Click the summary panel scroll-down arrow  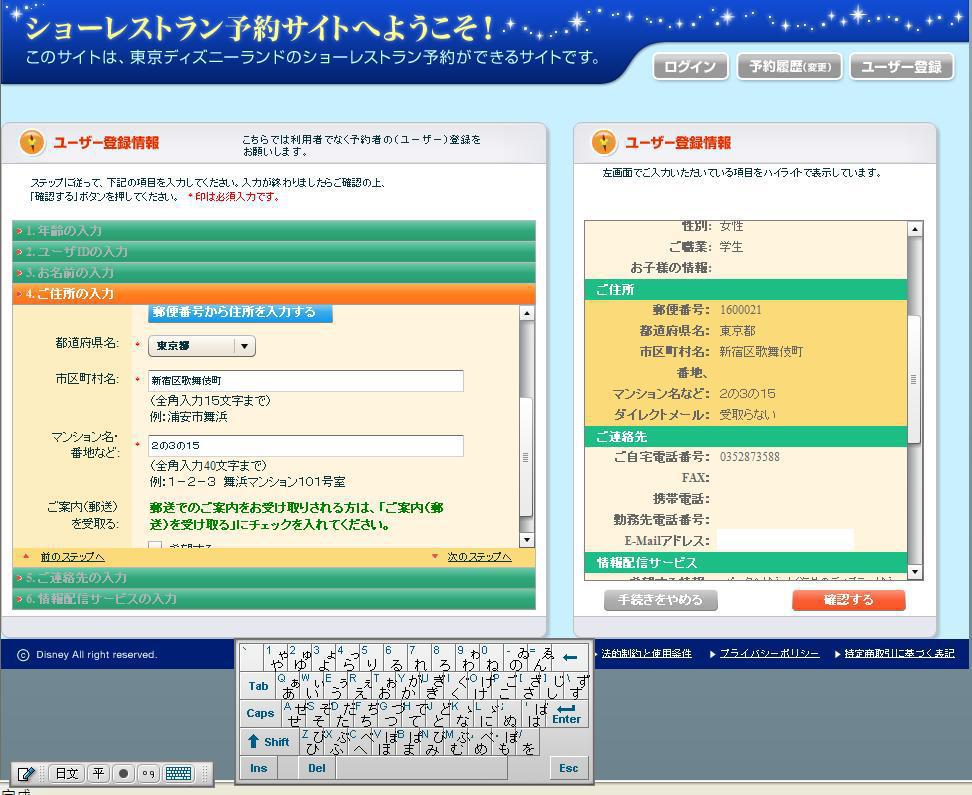(914, 572)
